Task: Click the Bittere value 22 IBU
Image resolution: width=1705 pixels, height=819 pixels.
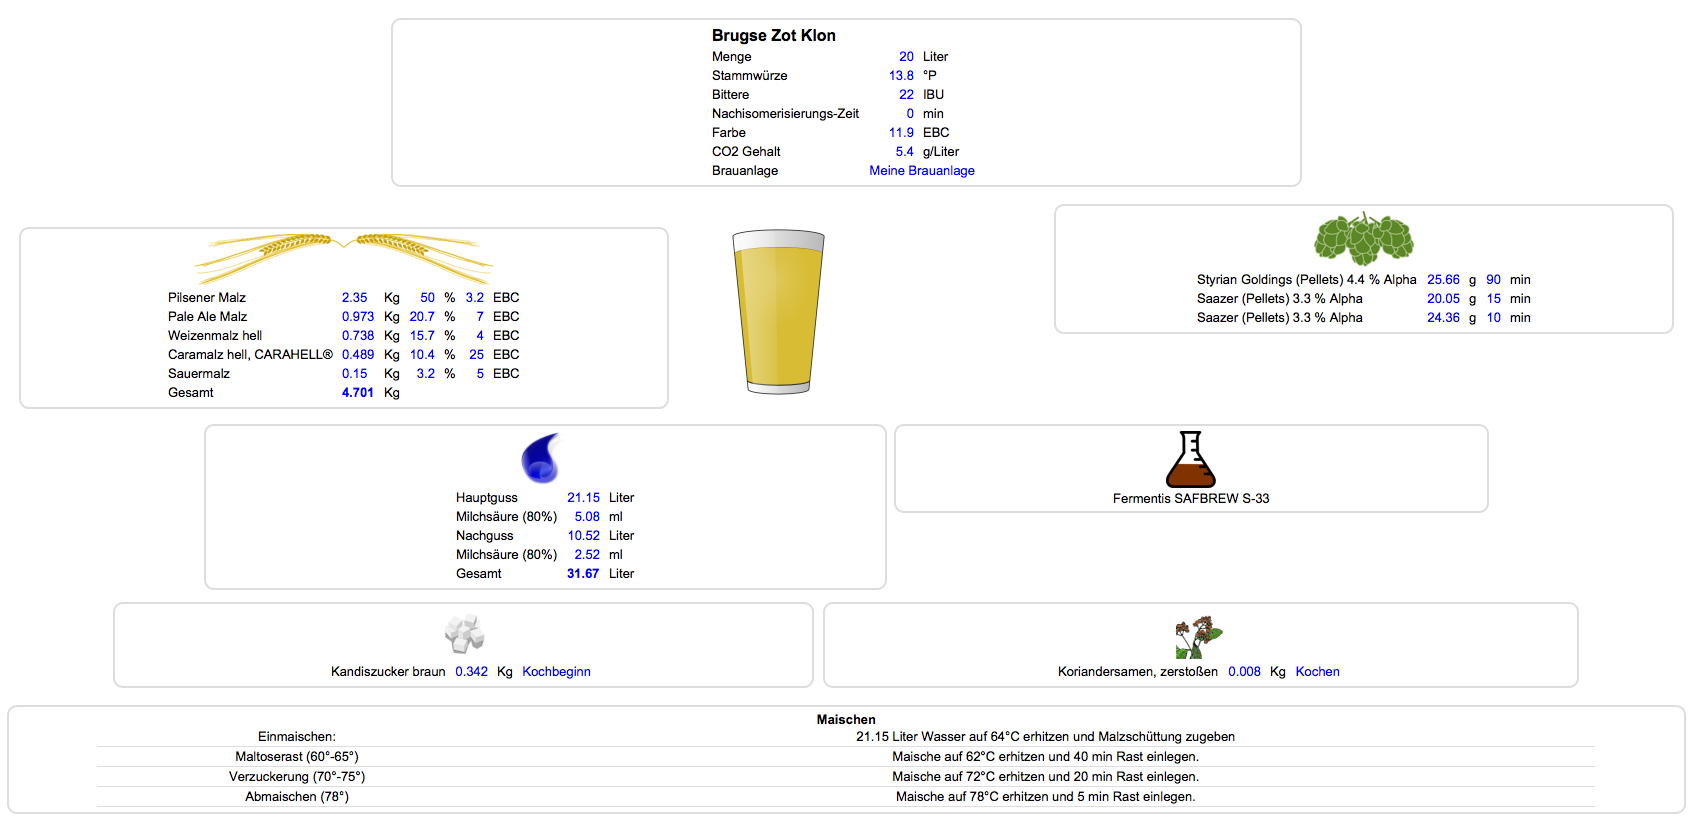Action: [x=906, y=95]
